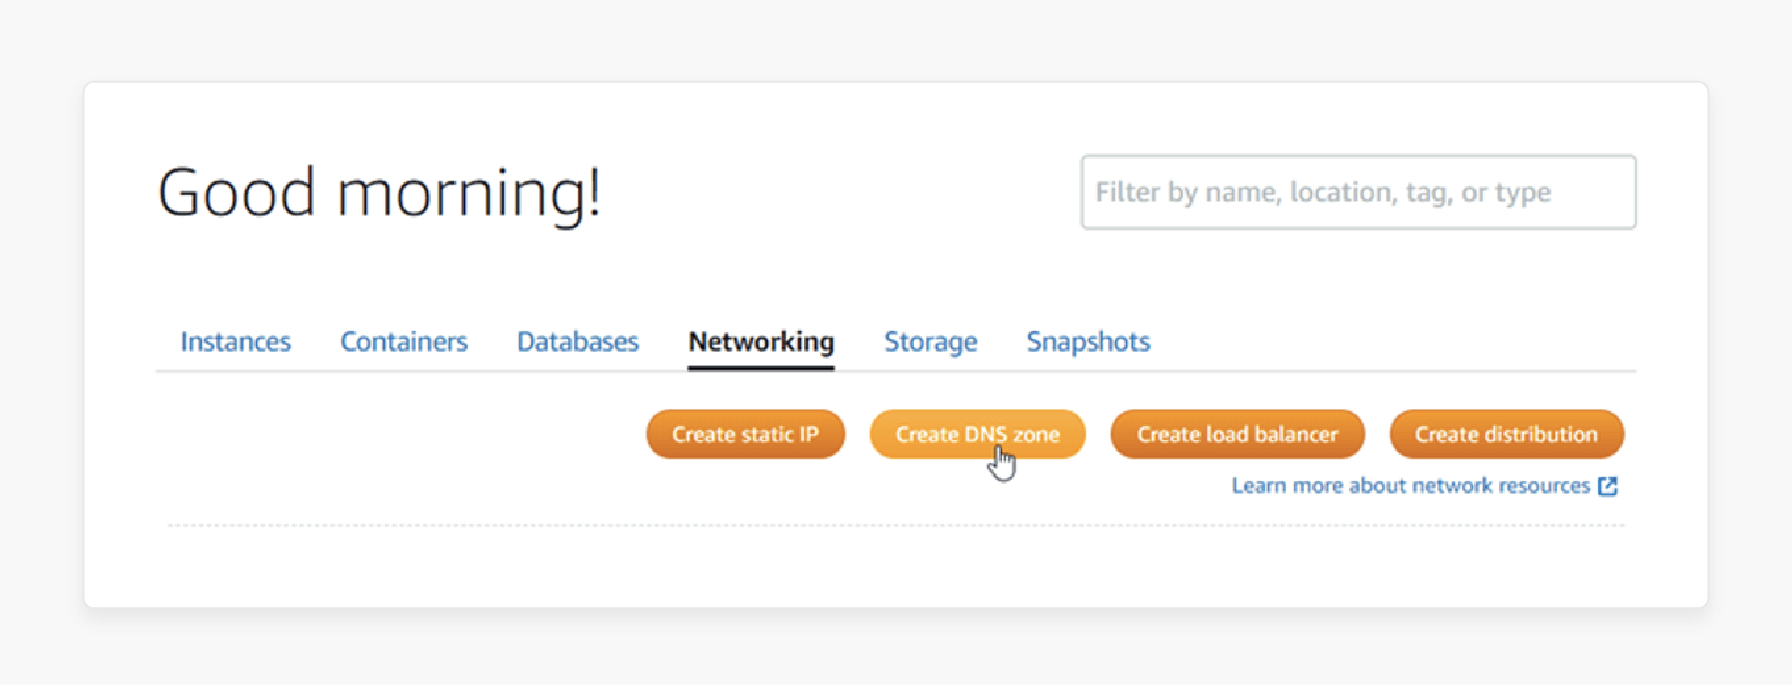
Task: Switch to the Containers tab
Action: pos(404,342)
